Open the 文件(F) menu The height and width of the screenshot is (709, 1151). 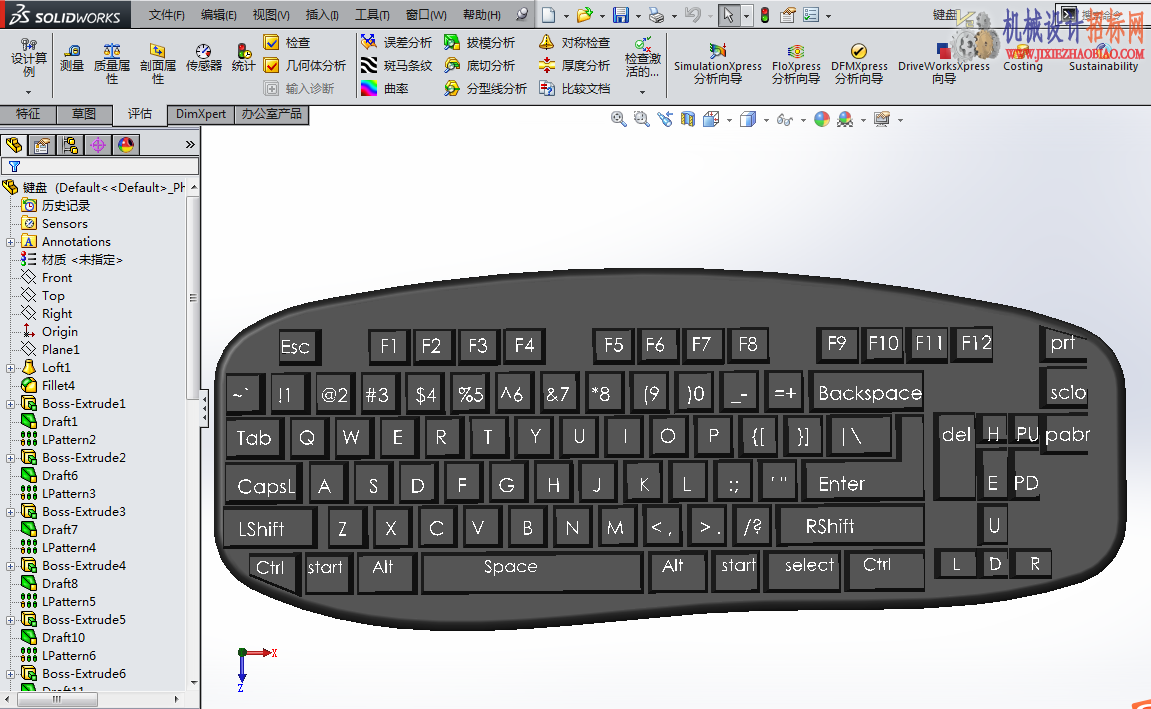point(167,15)
